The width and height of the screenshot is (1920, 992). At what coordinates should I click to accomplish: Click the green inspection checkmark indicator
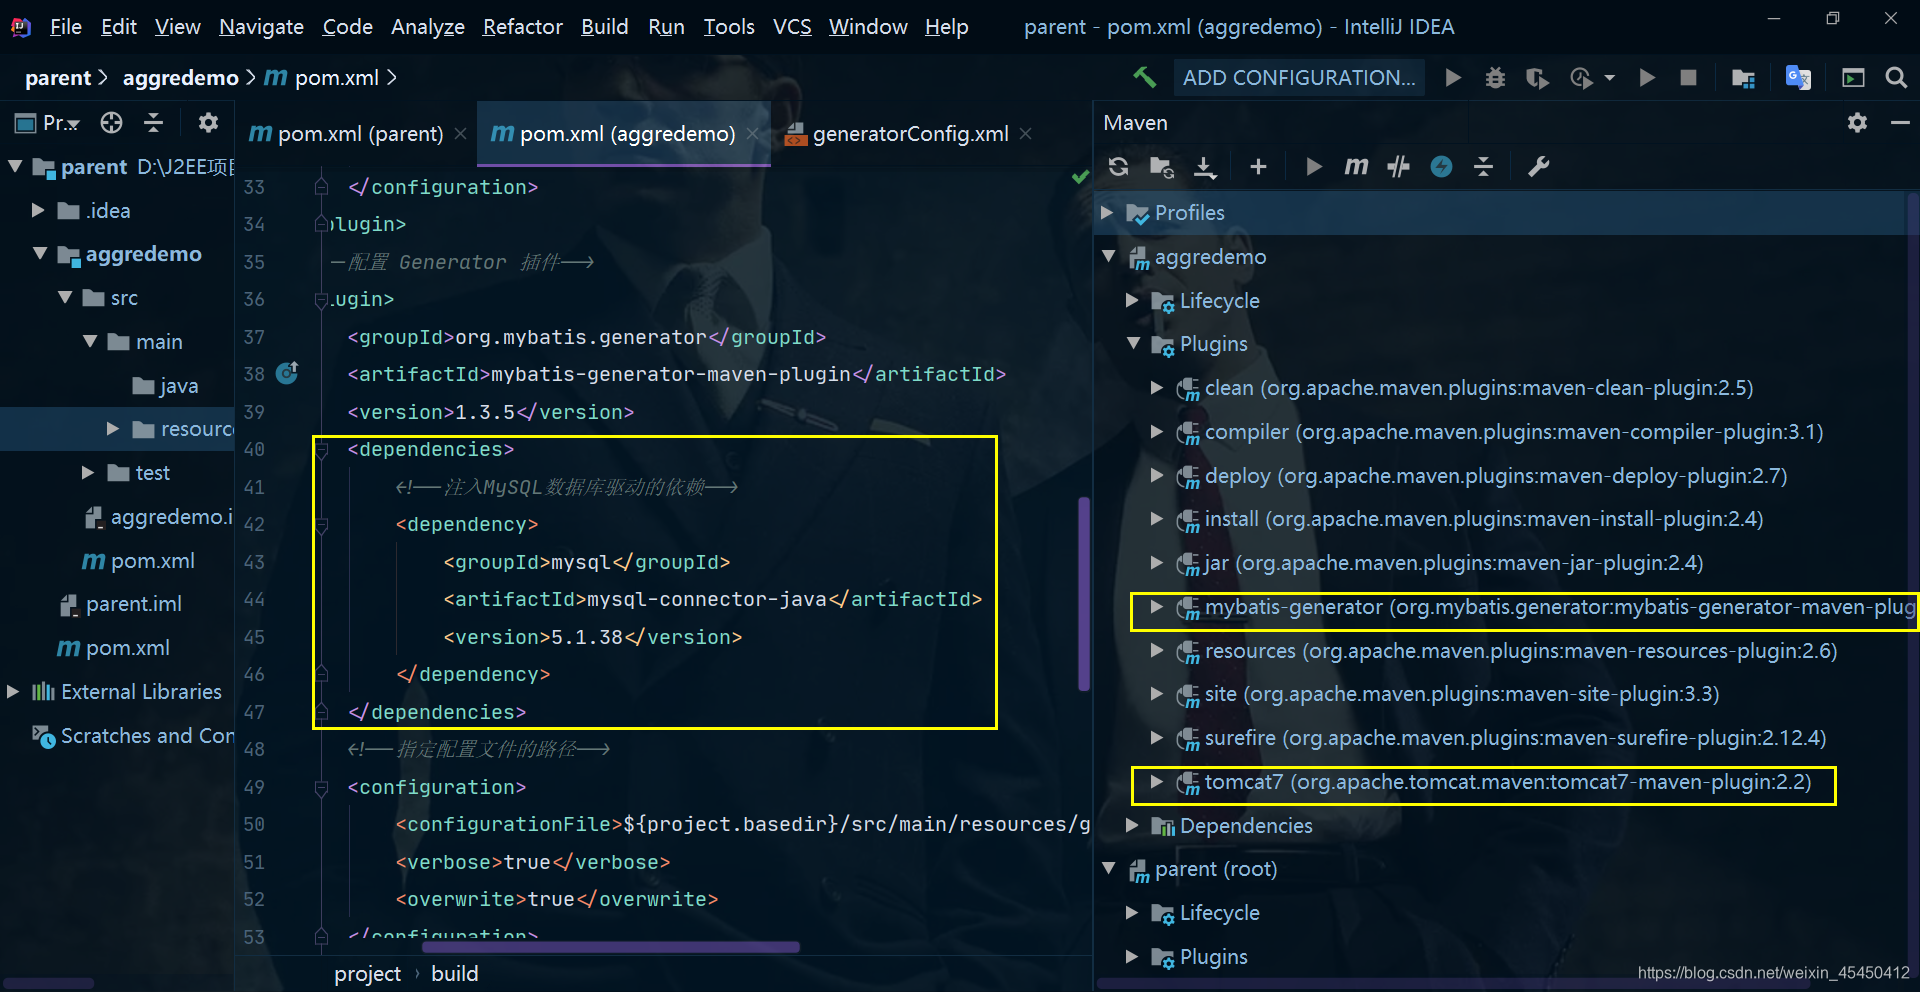coord(1079,177)
